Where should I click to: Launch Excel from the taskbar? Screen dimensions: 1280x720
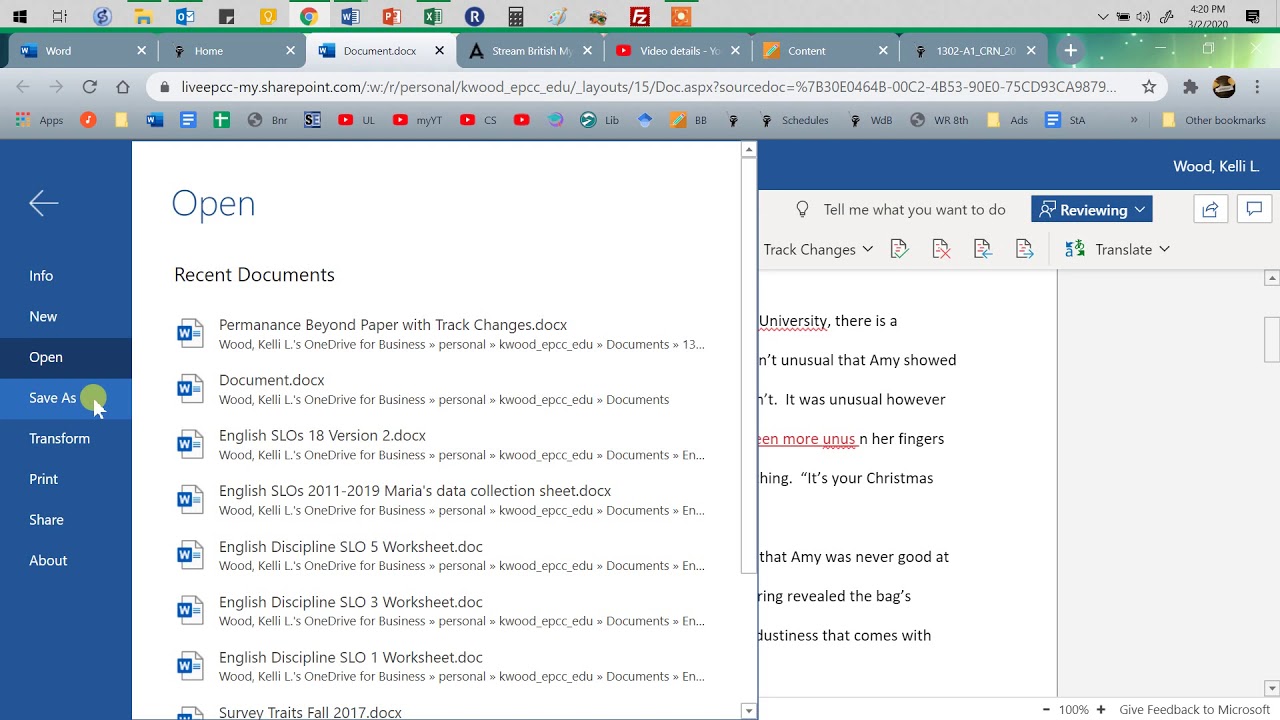click(x=432, y=16)
